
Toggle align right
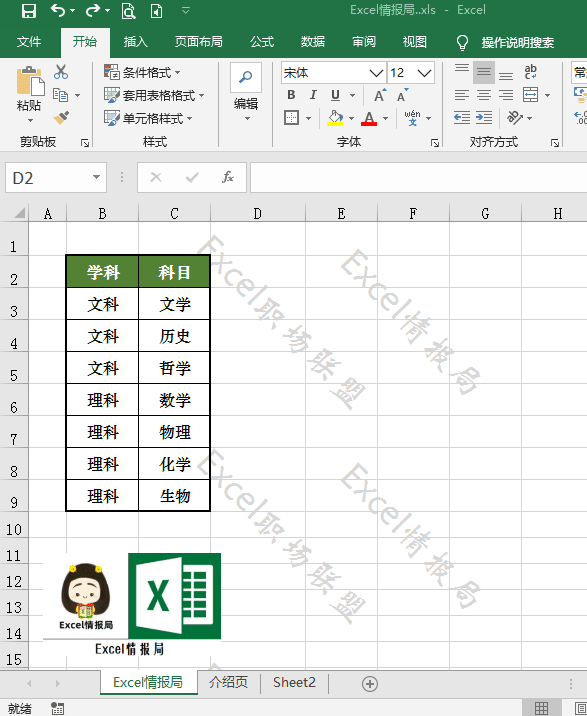click(506, 95)
